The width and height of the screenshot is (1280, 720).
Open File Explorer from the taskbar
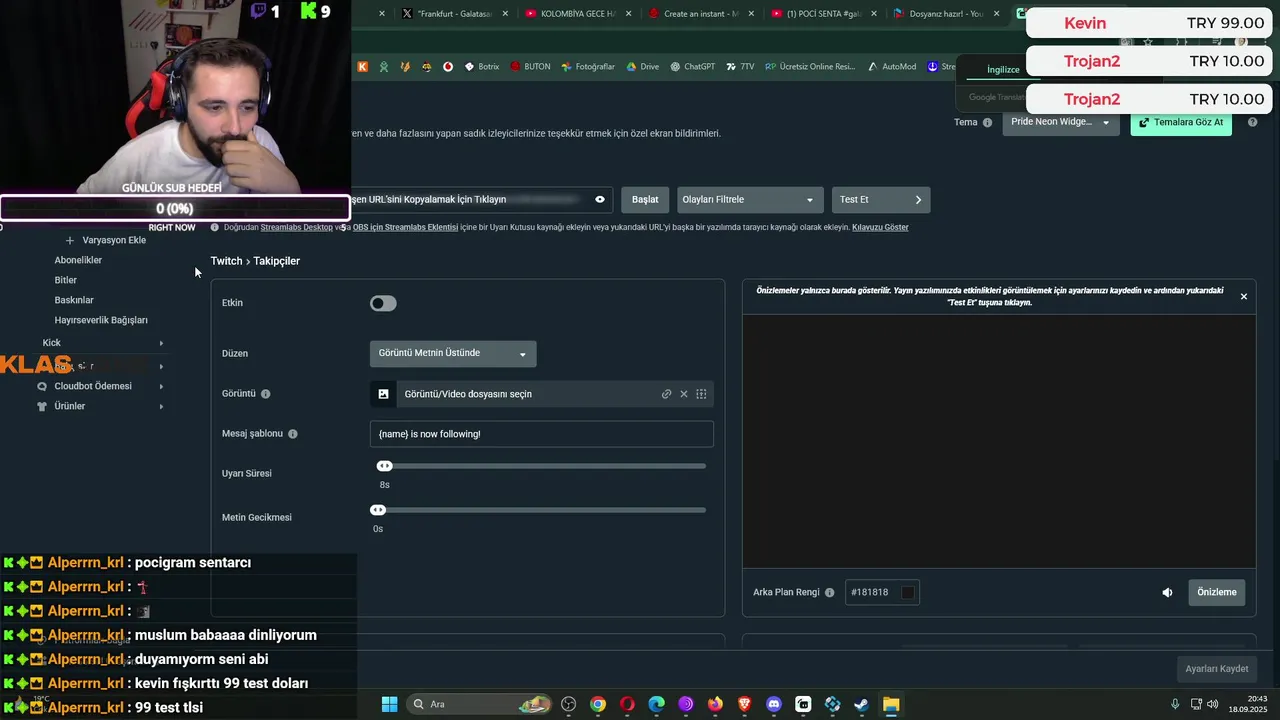[890, 704]
